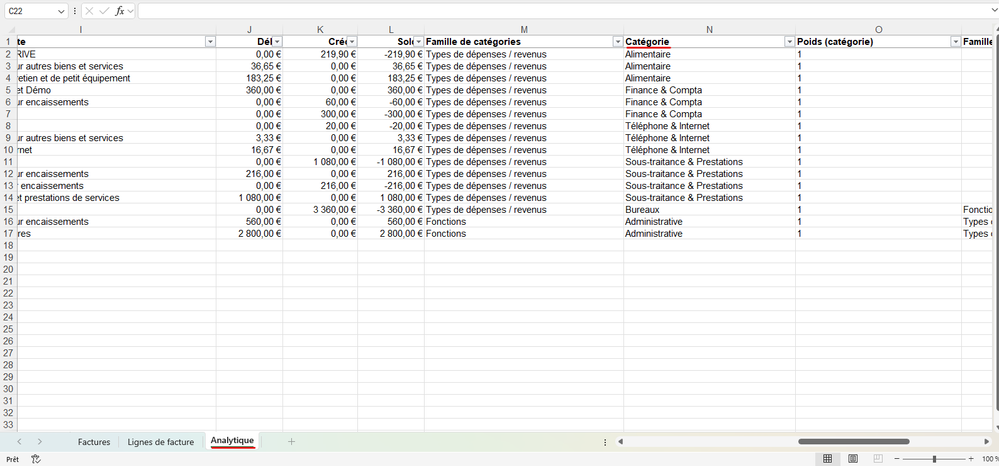
Task: Click zoom out minus button
Action: tap(899, 459)
